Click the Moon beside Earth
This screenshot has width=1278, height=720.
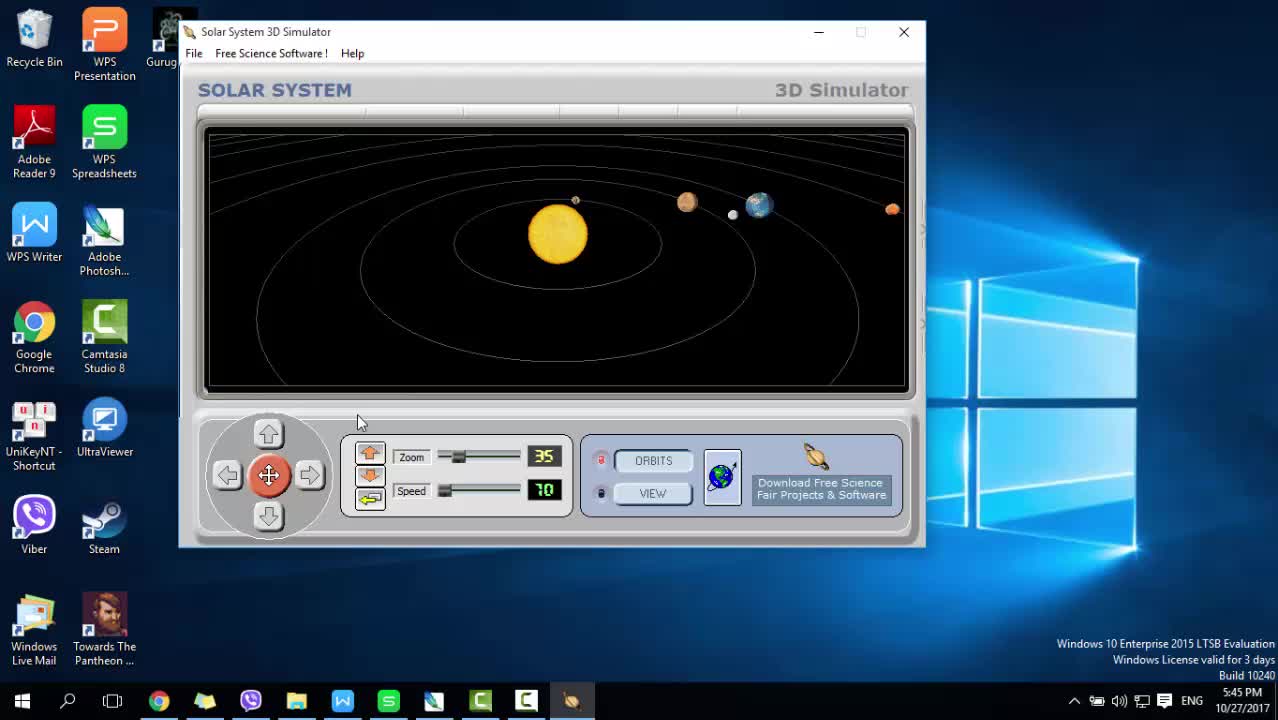[x=733, y=215]
